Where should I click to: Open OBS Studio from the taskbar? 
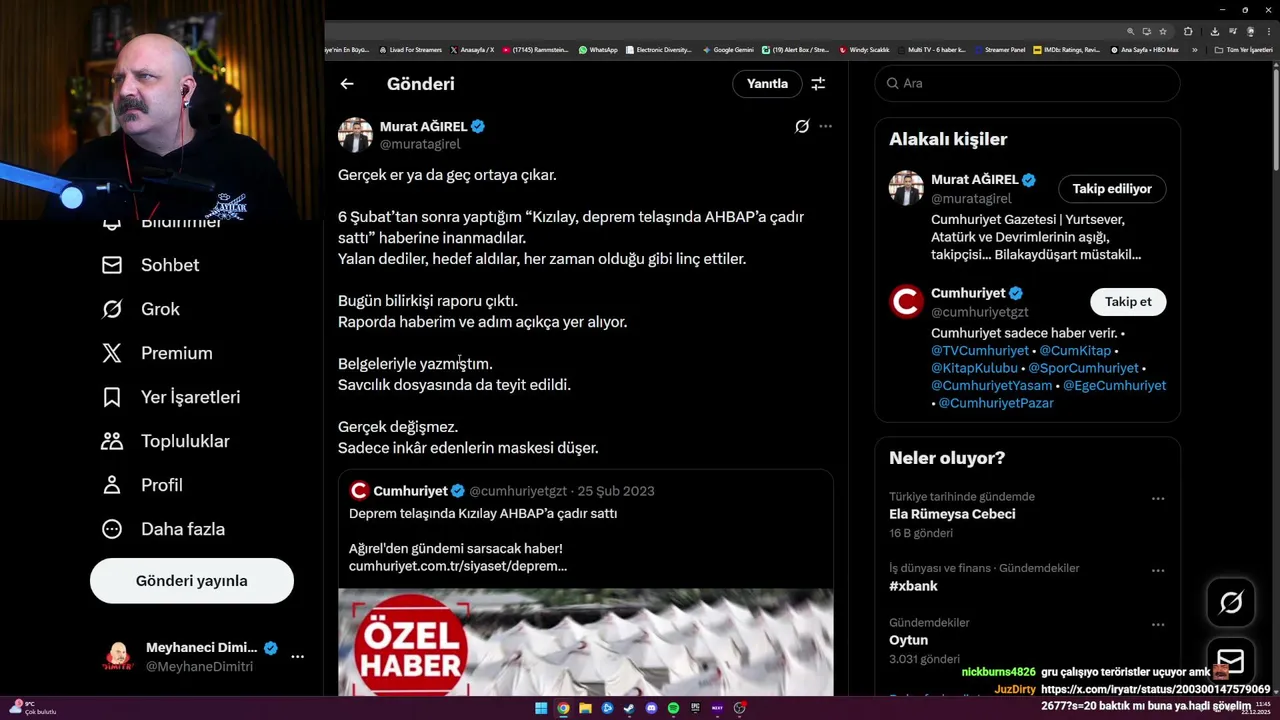739,708
